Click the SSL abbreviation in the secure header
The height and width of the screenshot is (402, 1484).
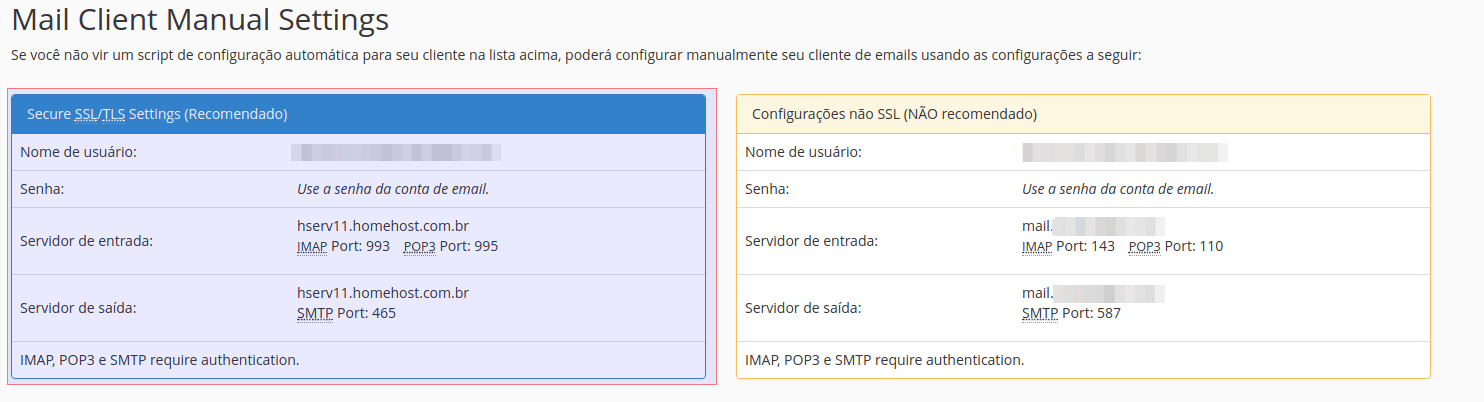coord(86,114)
